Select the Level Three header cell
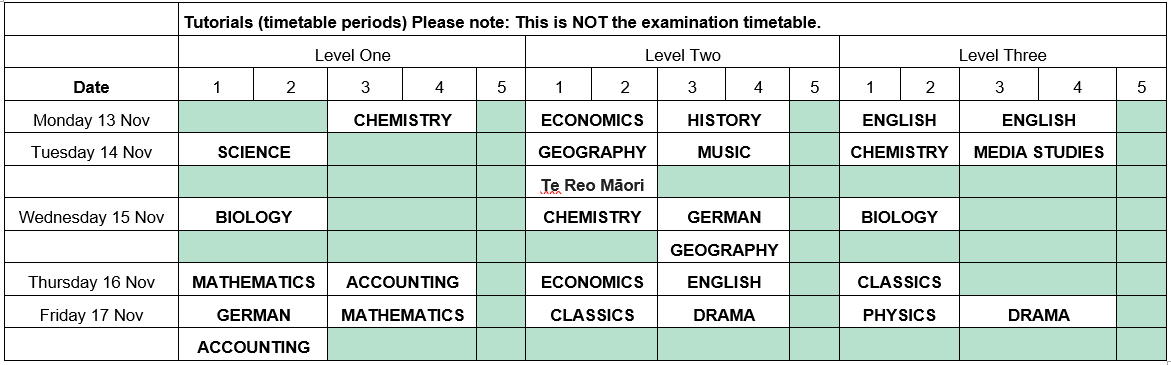This screenshot has height=365, width=1171. [x=1002, y=54]
